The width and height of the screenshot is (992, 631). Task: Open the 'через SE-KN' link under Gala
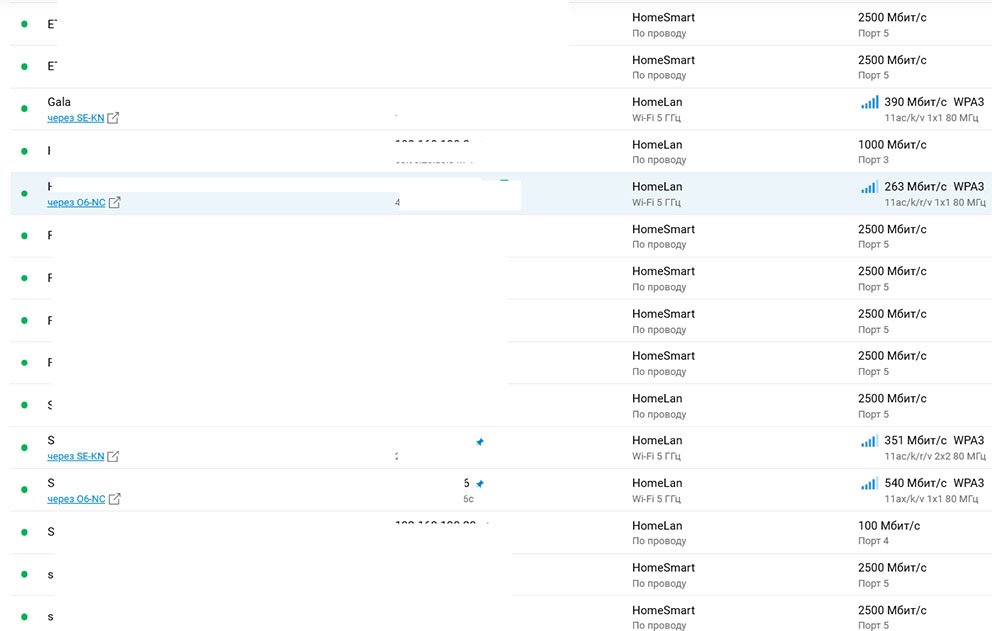coord(76,118)
